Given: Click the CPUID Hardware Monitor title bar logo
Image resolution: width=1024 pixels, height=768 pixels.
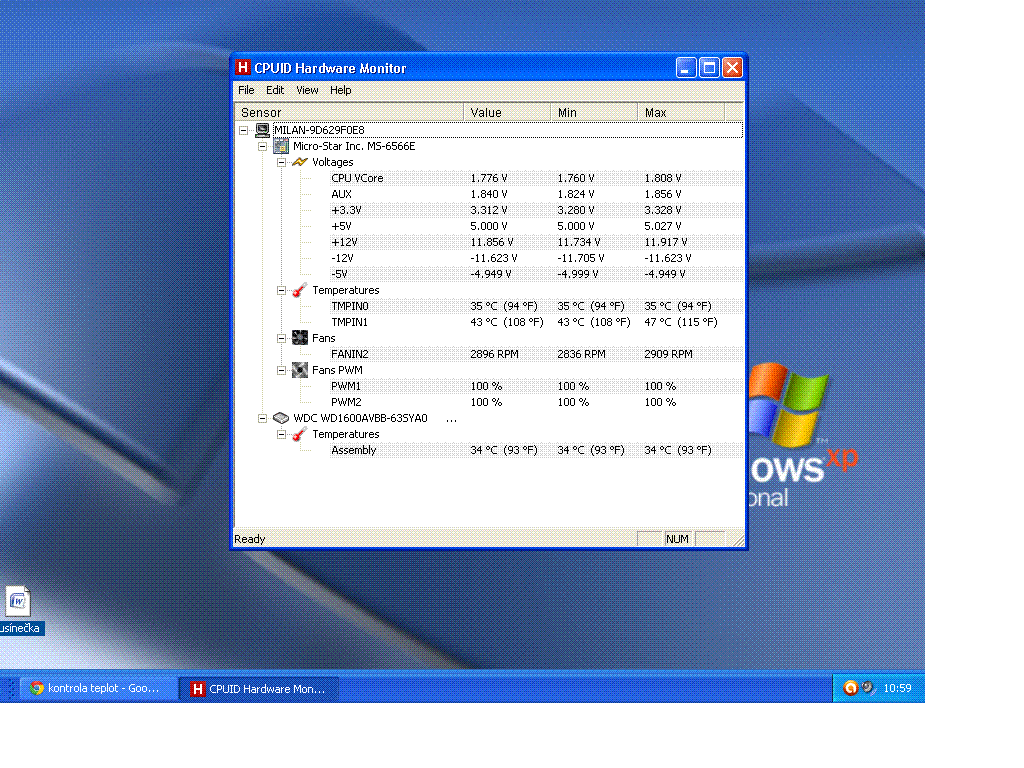Looking at the screenshot, I should [243, 67].
